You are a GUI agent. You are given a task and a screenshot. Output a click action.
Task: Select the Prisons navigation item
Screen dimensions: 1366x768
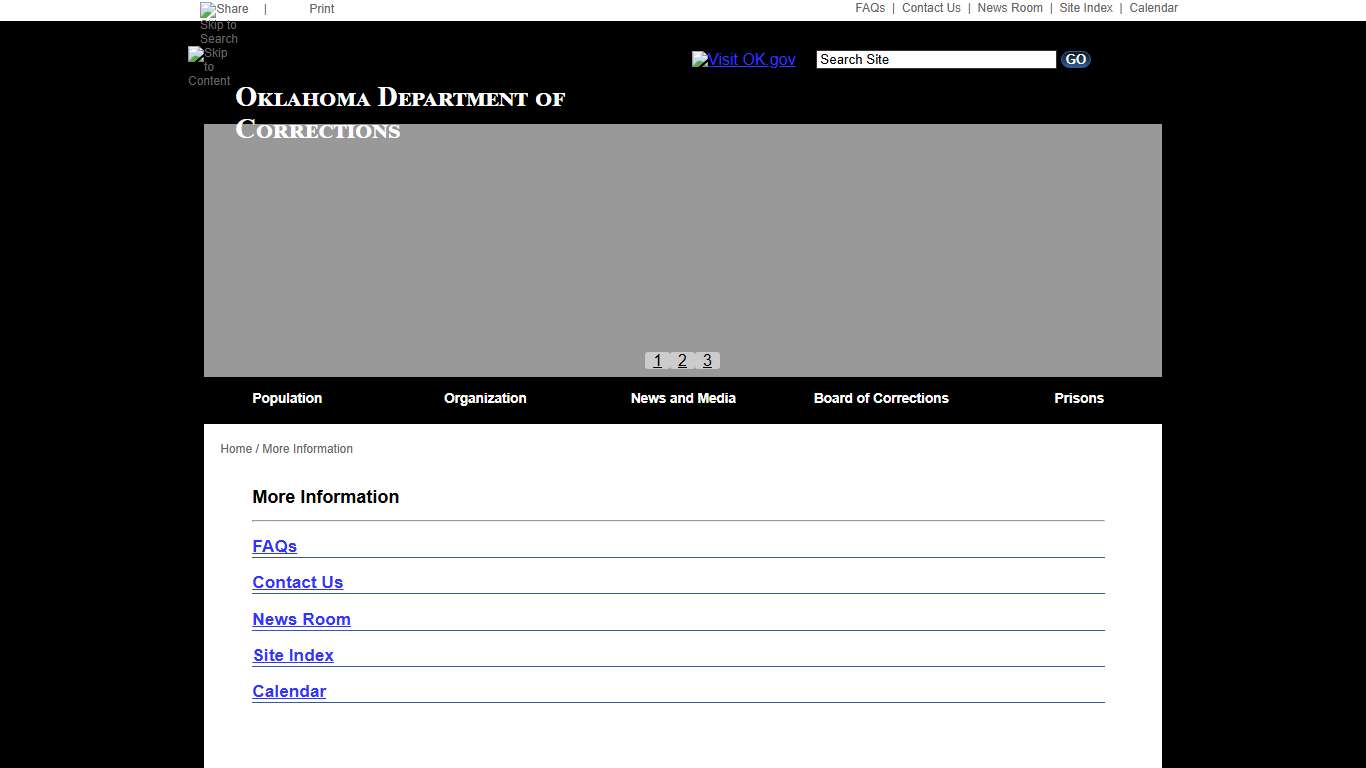(1078, 398)
